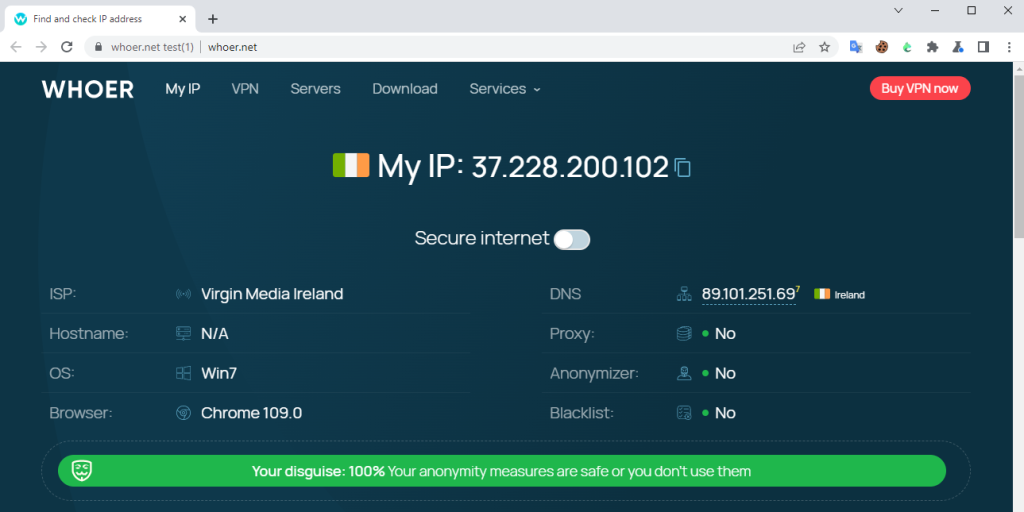This screenshot has height=512, width=1024.
Task: Enable the Secure internet switch
Action: pyautogui.click(x=571, y=240)
